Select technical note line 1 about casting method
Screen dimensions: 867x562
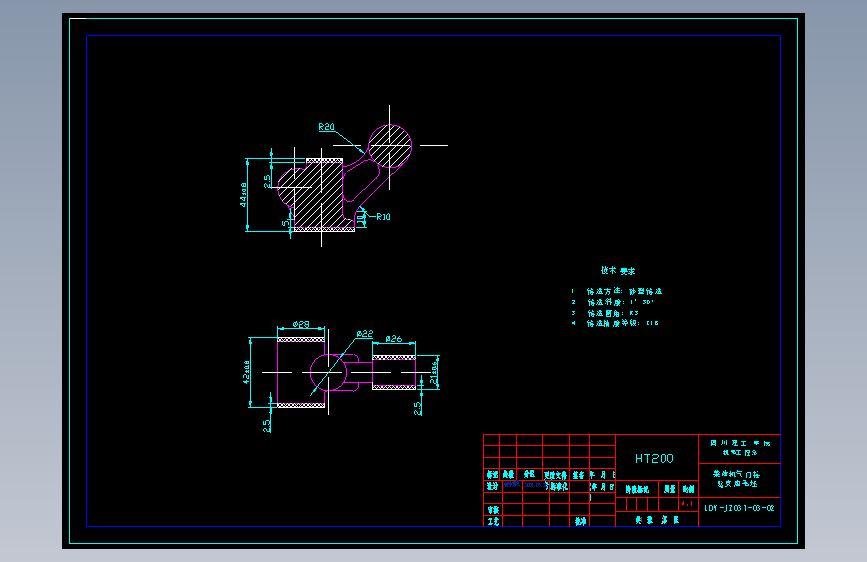617,291
